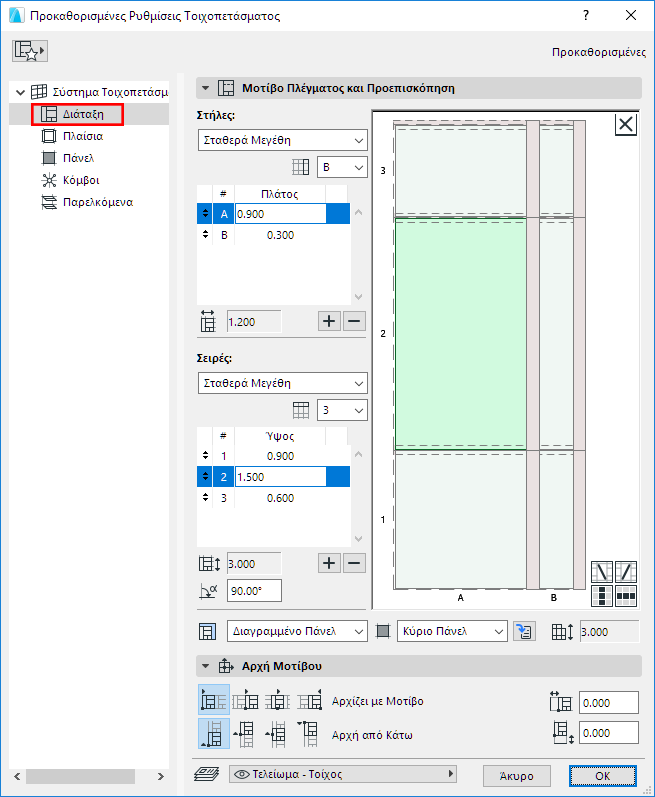Open the Στήλες sizing method dropdown
Screen dimensions: 655x797
click(283, 140)
